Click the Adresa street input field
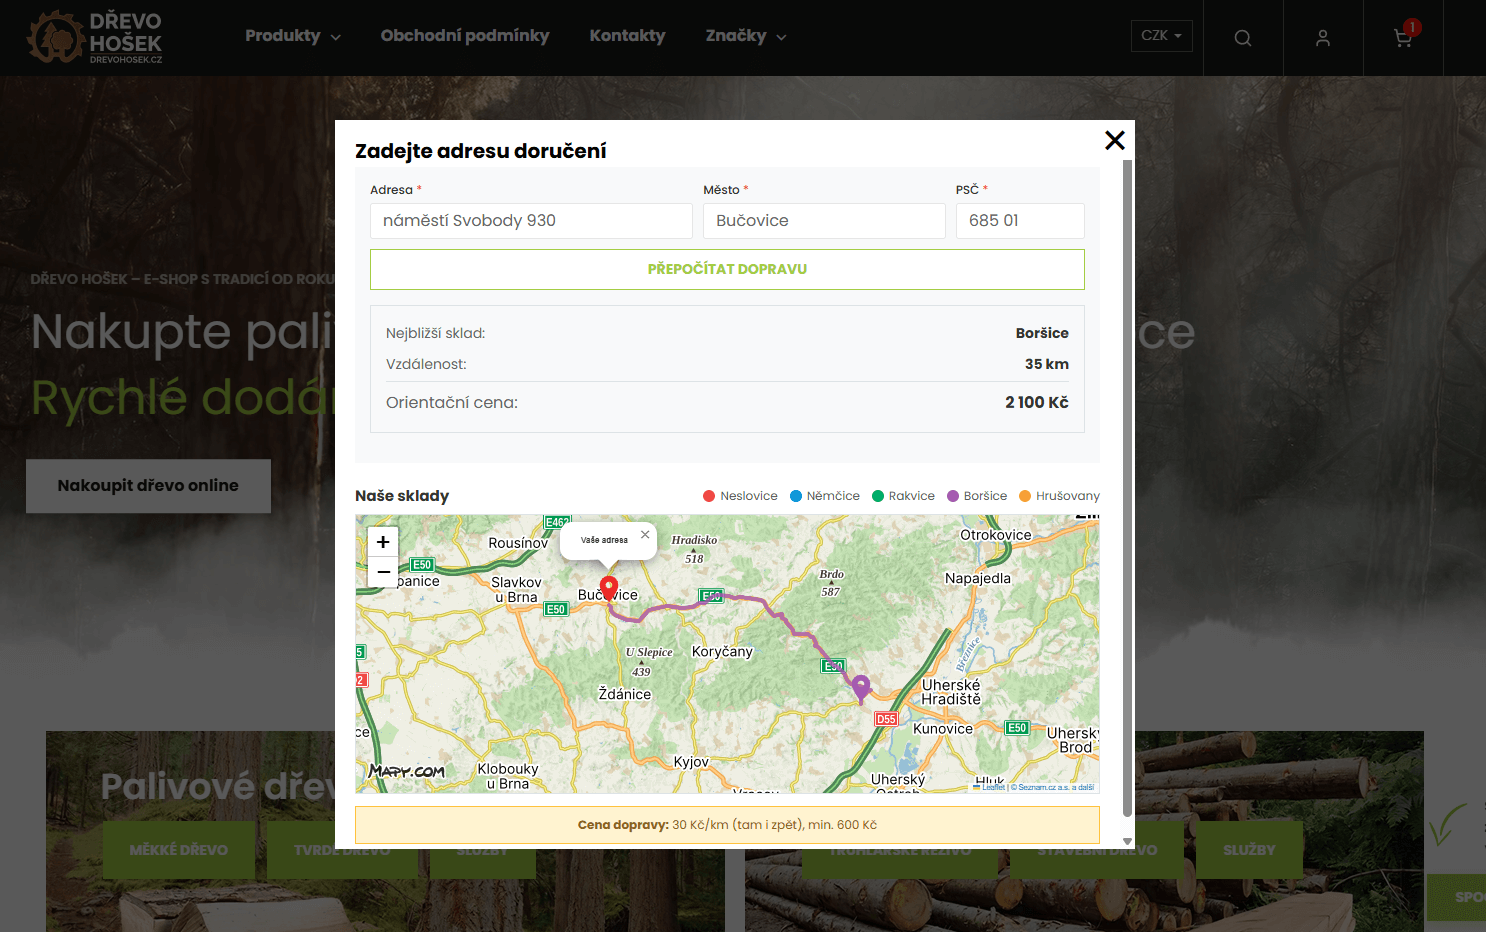 coord(531,221)
